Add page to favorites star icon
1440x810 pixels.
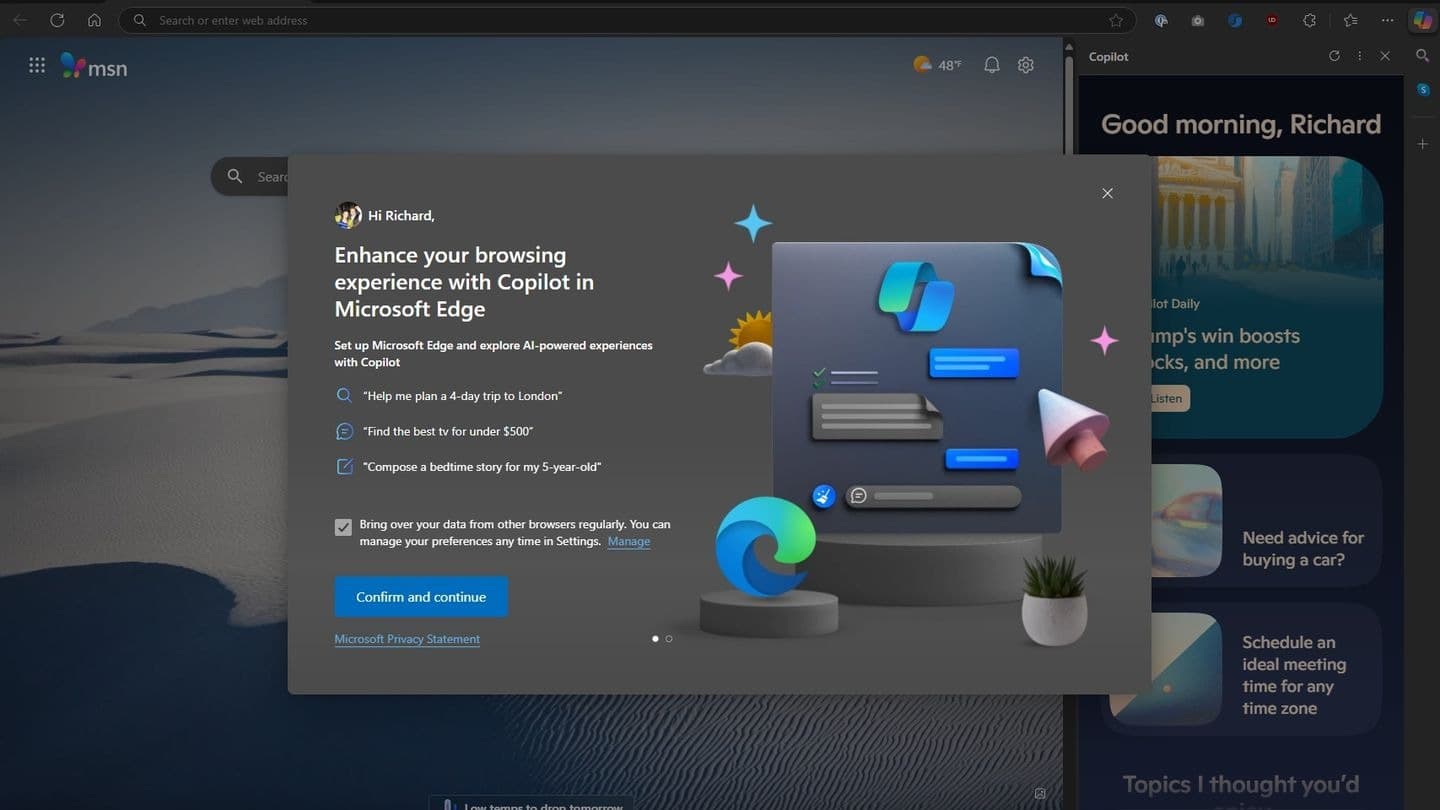(x=1116, y=20)
